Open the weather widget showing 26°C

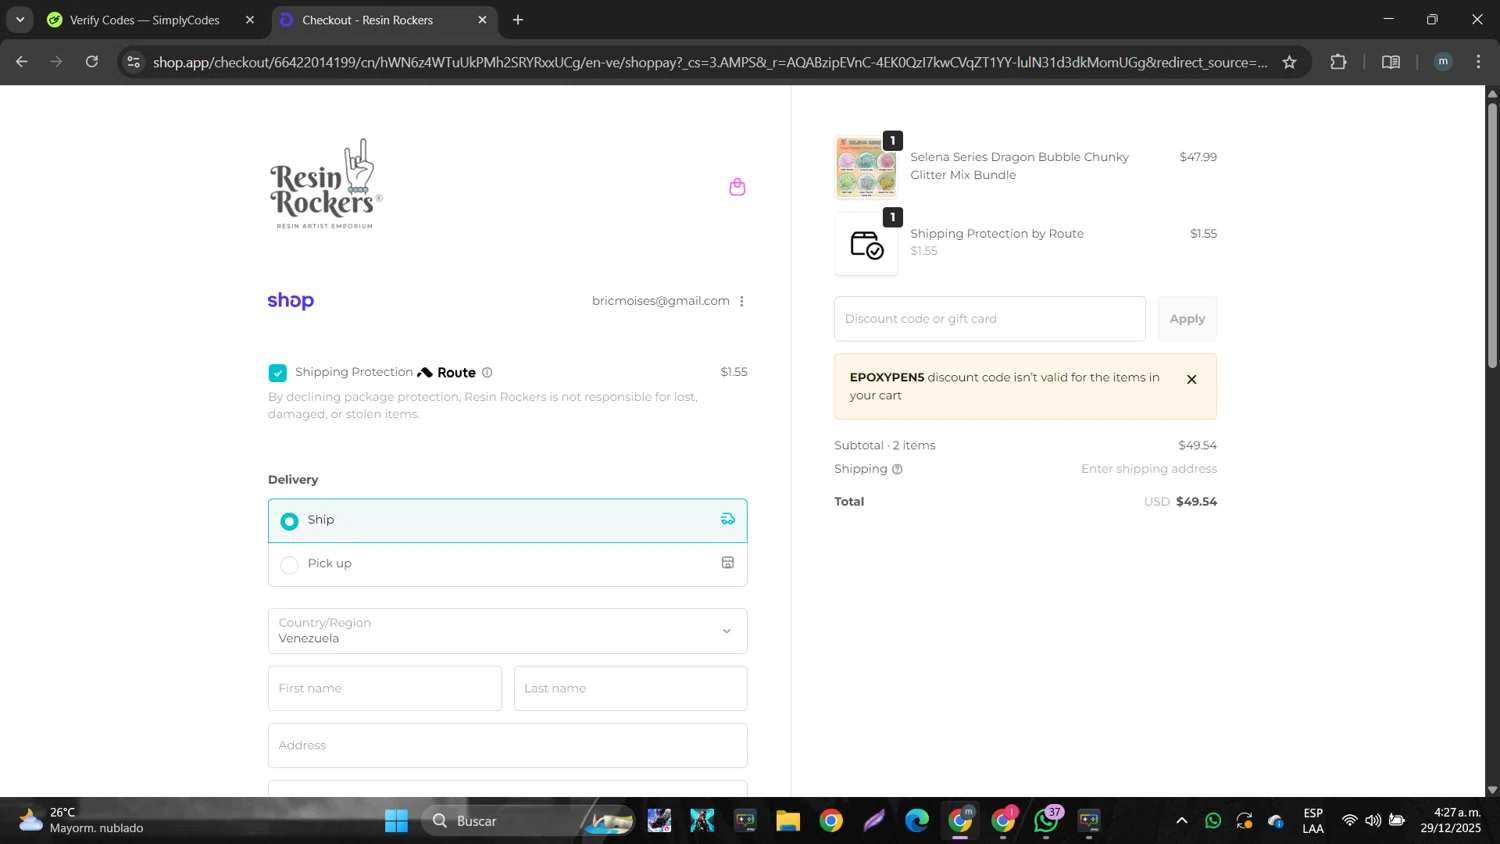[82, 820]
